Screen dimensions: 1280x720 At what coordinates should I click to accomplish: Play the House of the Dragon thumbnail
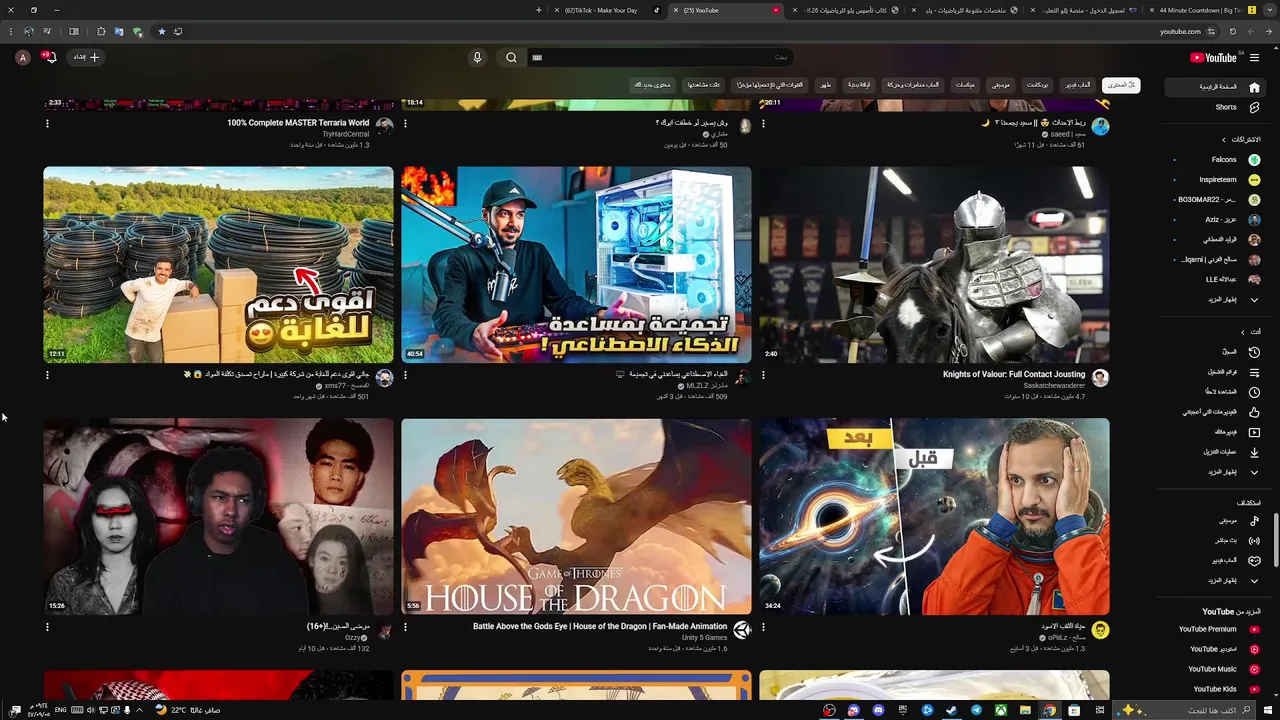click(576, 516)
